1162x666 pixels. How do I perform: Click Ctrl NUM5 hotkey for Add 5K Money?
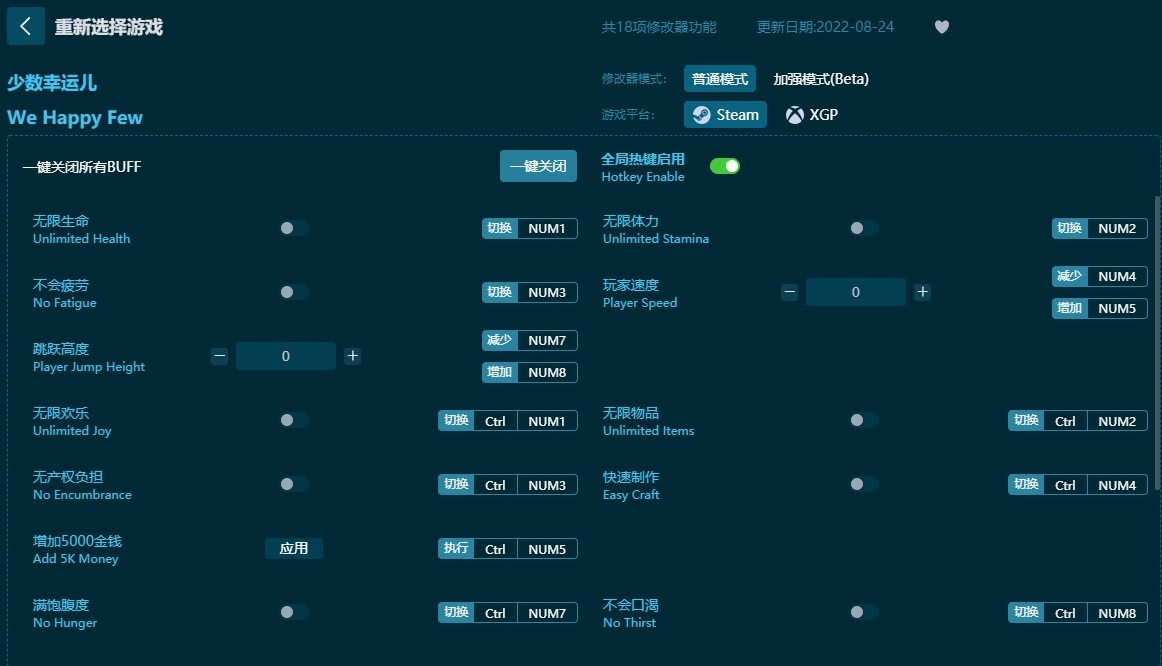(508, 549)
